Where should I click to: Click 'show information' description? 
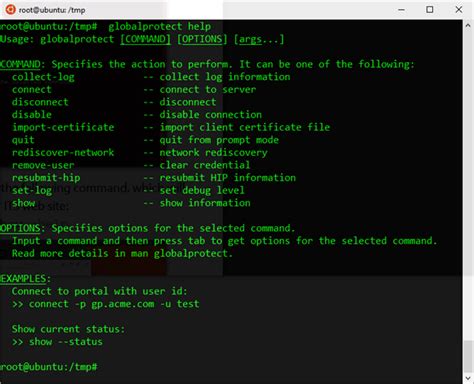205,203
